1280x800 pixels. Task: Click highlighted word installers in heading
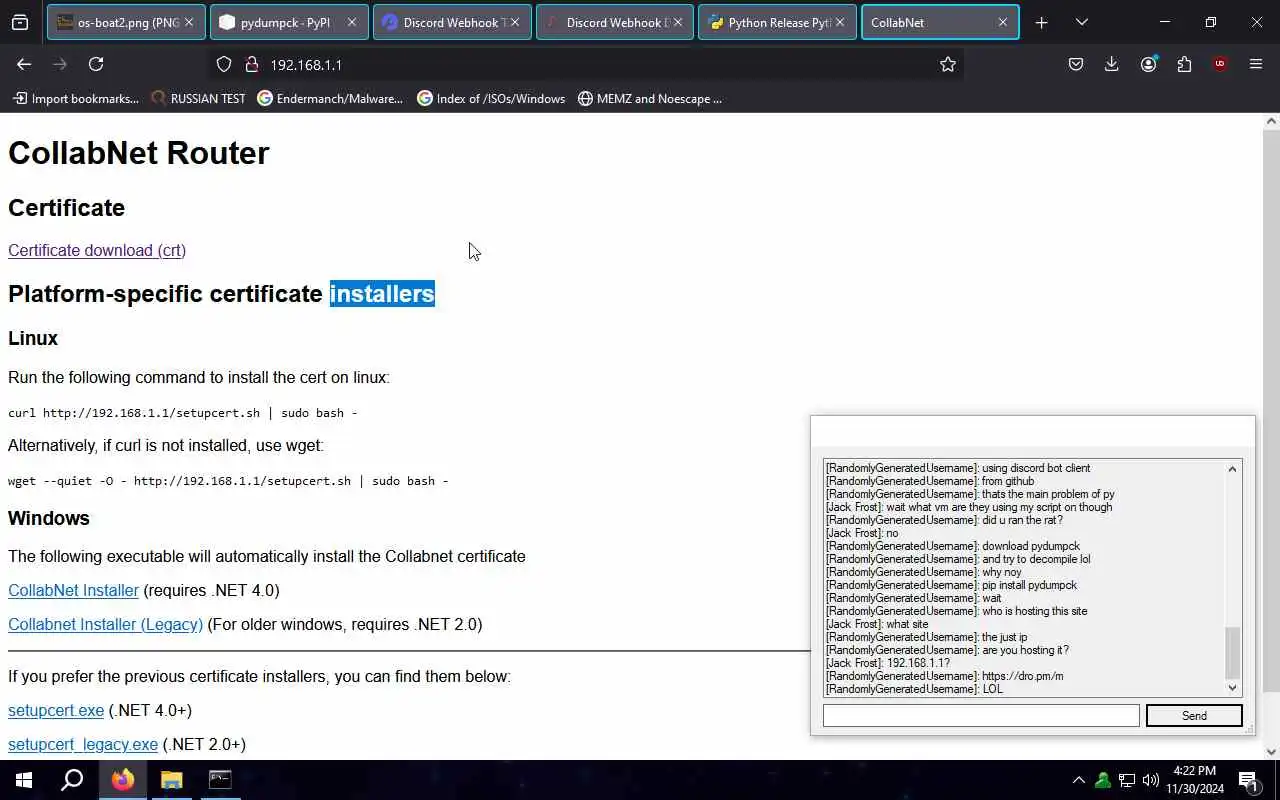pyautogui.click(x=382, y=293)
